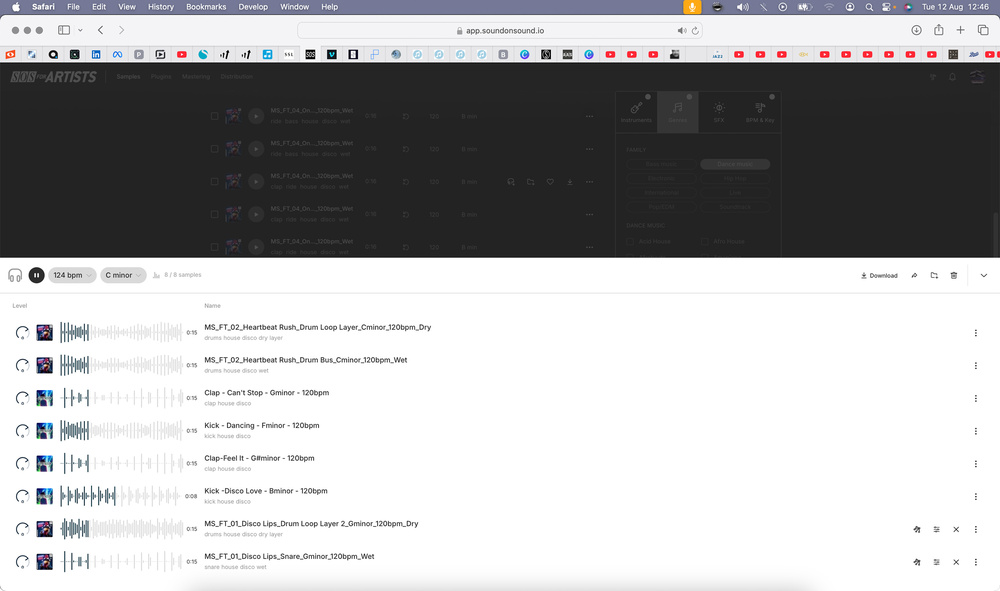
Task: Remove the Disco Lips Snare sample with X
Action: [x=956, y=562]
